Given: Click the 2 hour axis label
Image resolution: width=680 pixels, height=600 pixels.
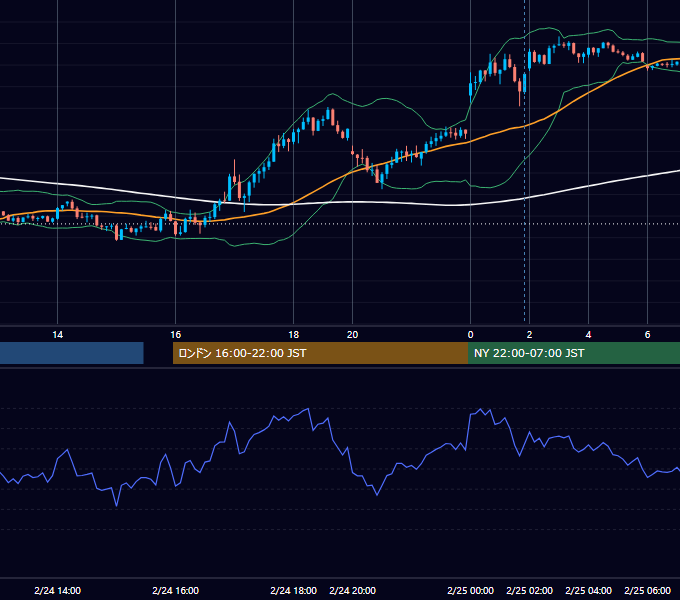Looking at the screenshot, I should pos(530,335).
